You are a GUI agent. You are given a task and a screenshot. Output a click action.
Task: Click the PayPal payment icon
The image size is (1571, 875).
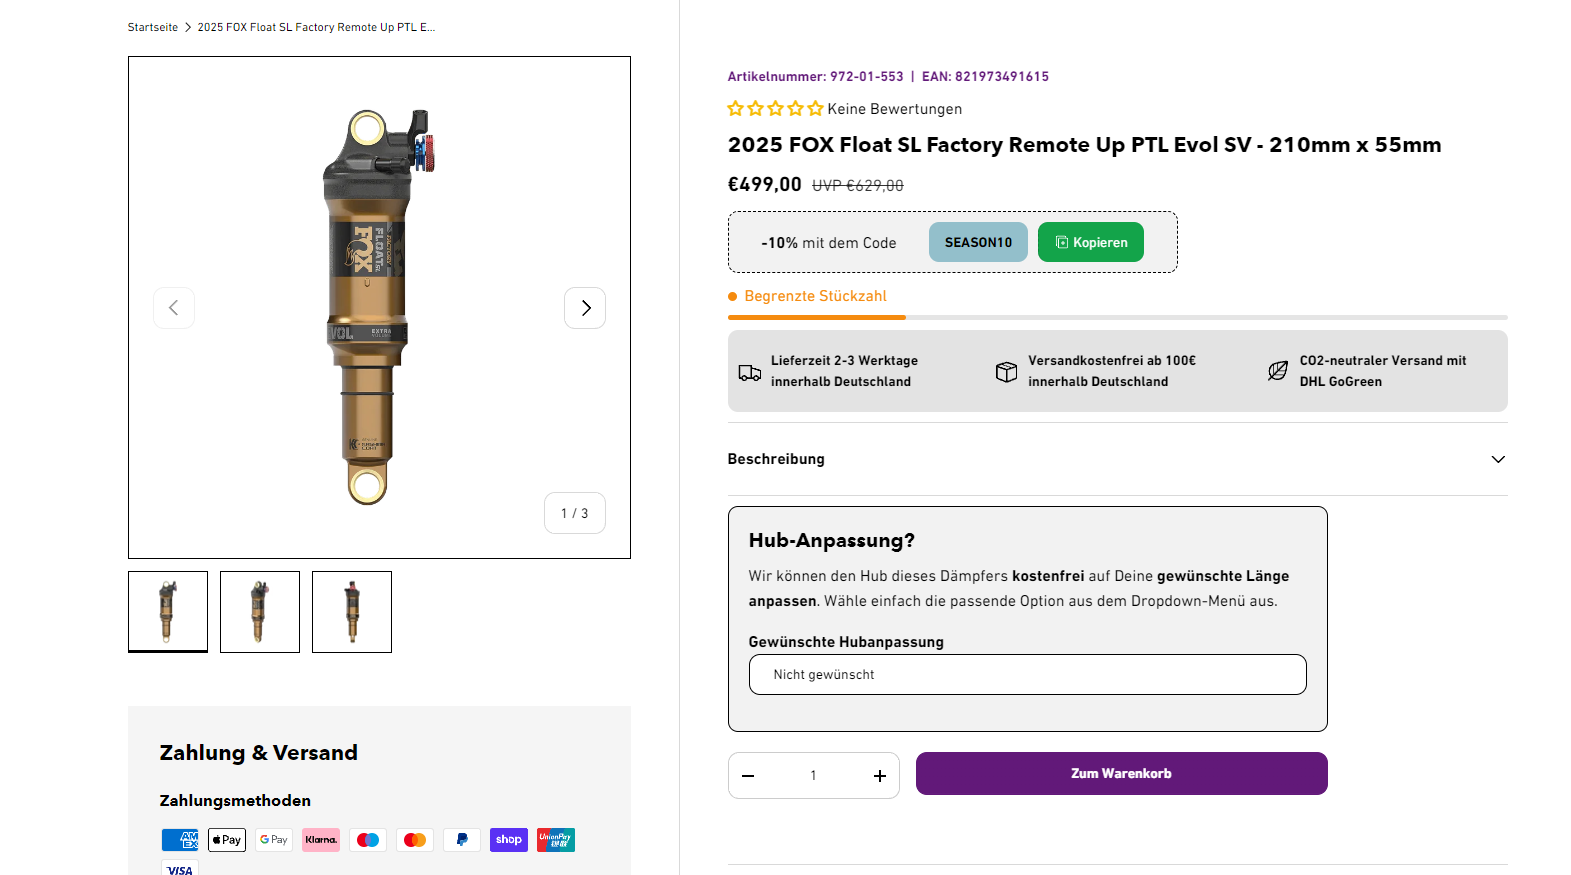(x=462, y=840)
